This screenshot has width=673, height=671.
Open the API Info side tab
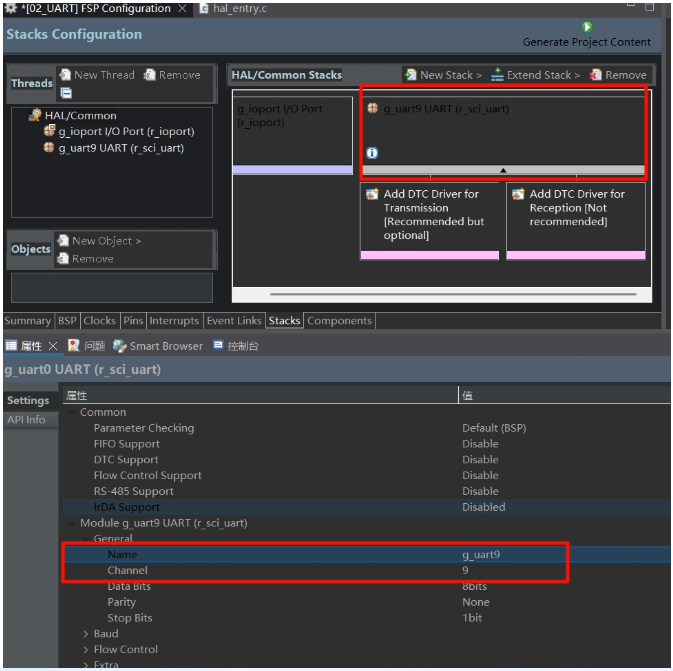26,419
